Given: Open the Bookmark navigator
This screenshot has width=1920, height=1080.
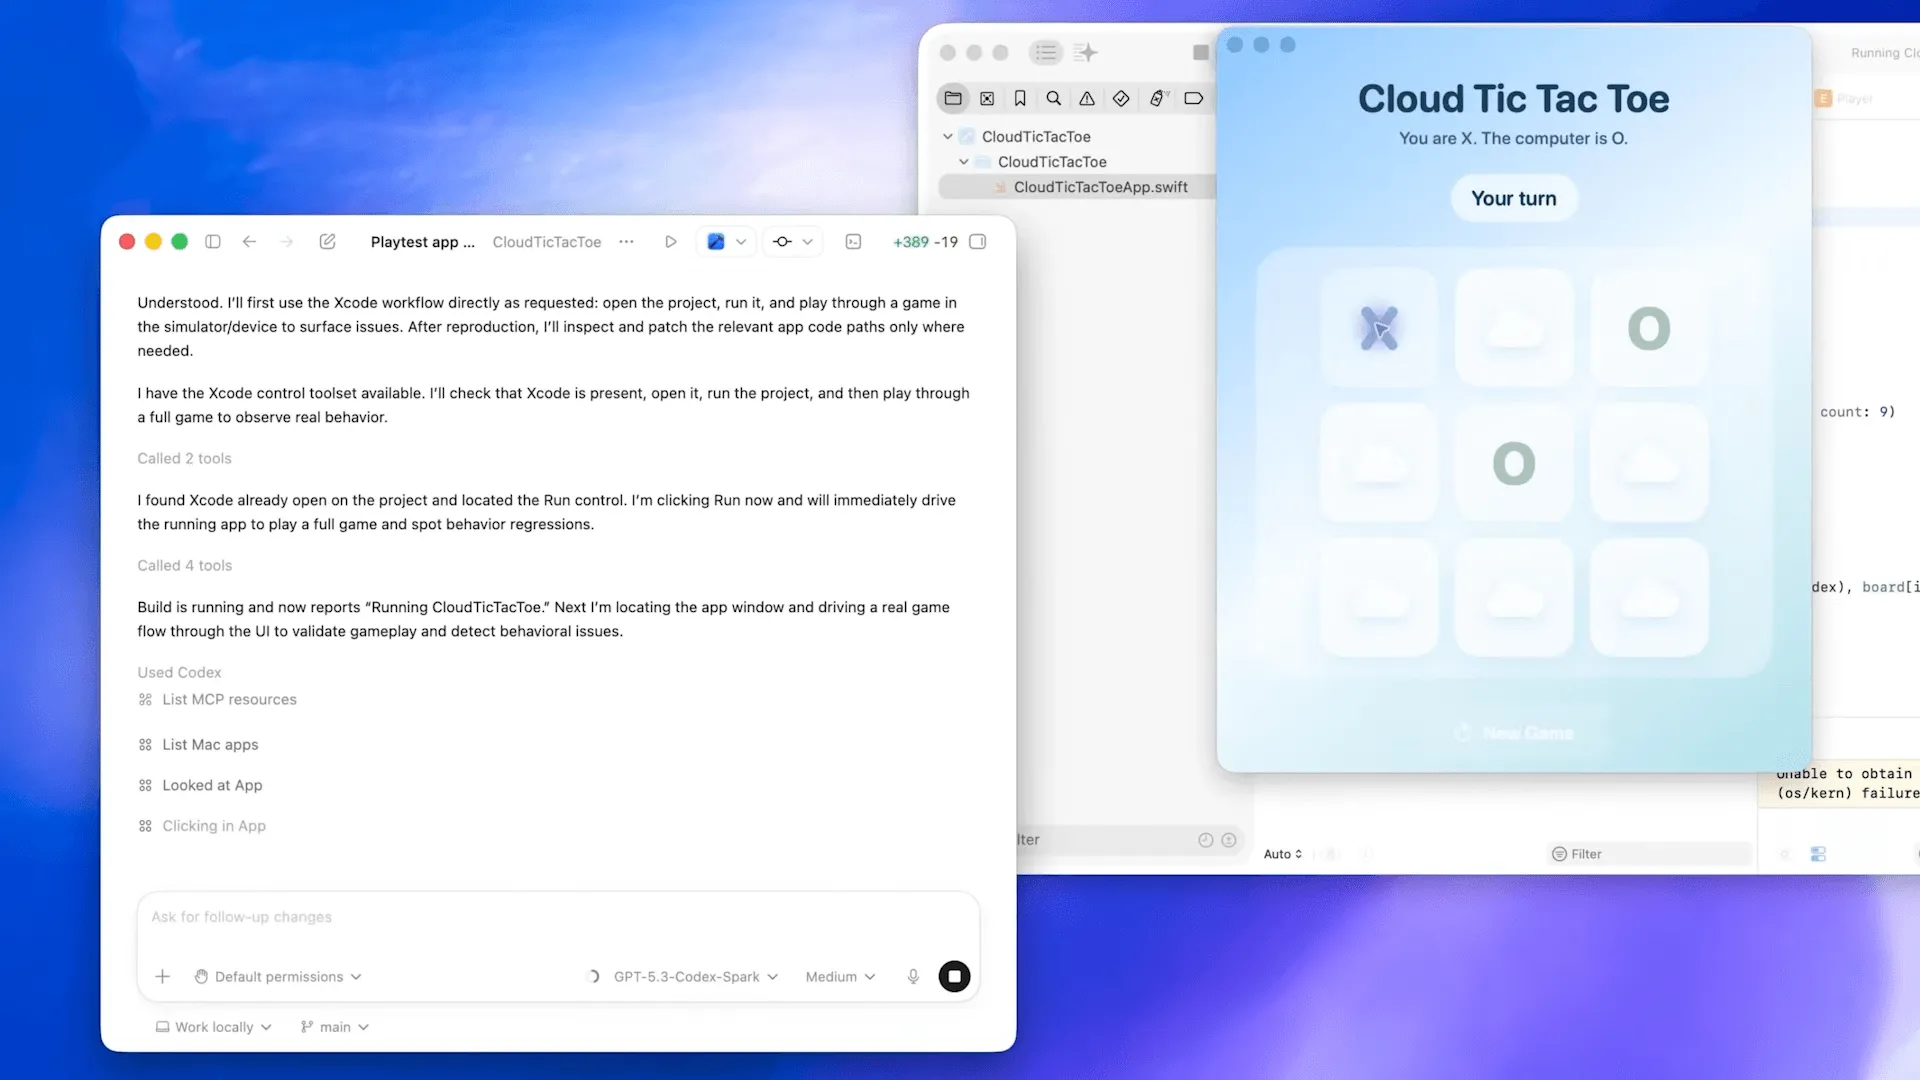Looking at the screenshot, I should point(1020,98).
